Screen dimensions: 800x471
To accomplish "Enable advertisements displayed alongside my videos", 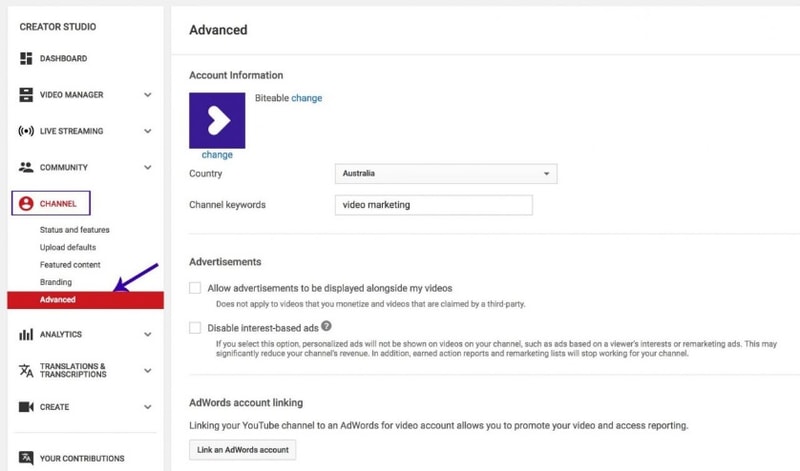I will pyautogui.click(x=195, y=288).
